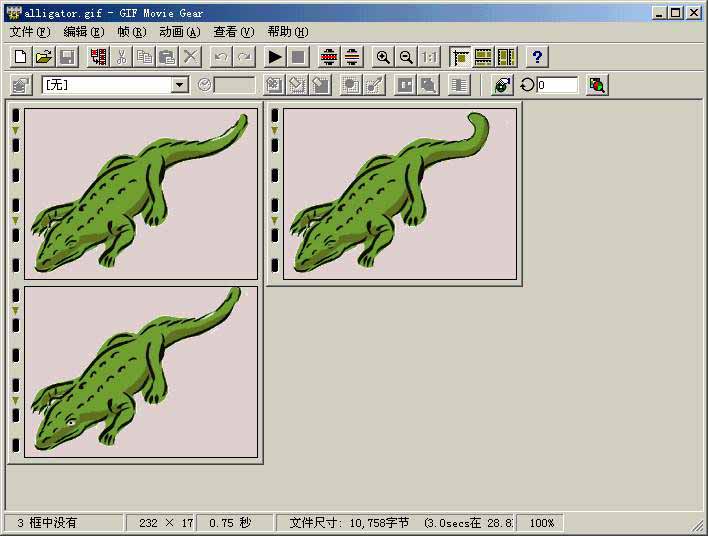Toggle the horizontal filmstrip view mode

(483, 57)
